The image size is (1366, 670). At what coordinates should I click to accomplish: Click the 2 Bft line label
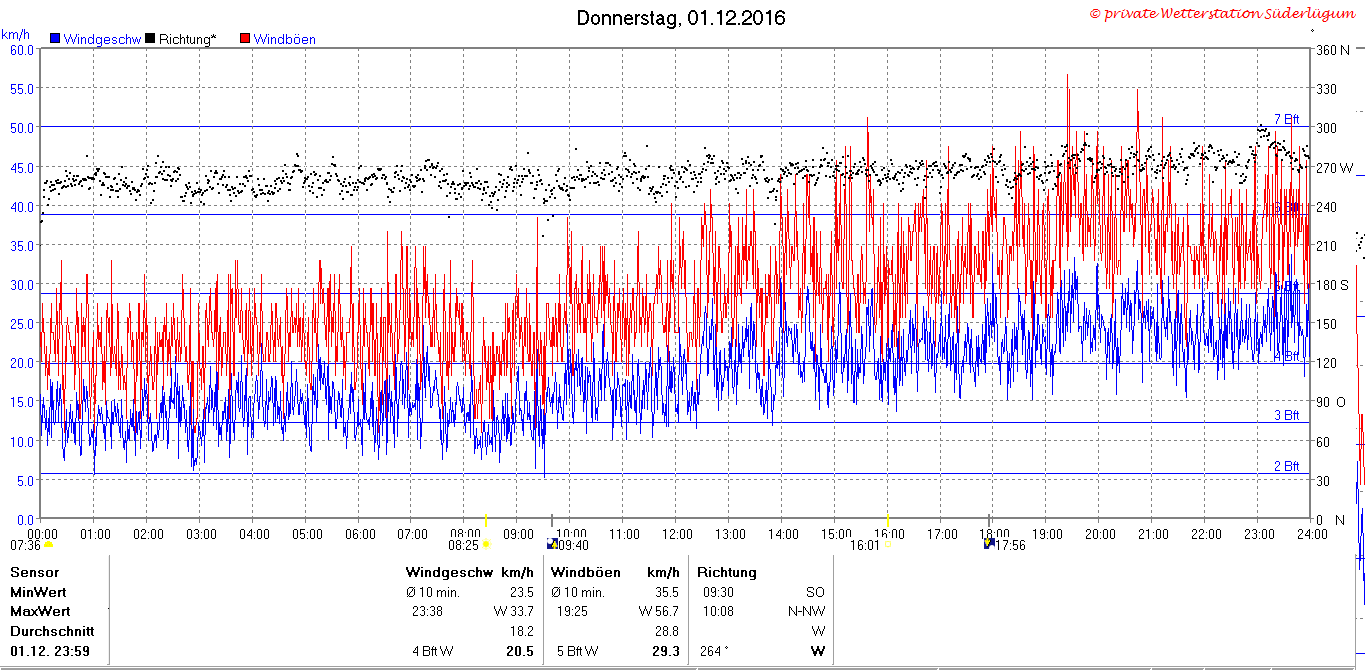pyautogui.click(x=1286, y=466)
